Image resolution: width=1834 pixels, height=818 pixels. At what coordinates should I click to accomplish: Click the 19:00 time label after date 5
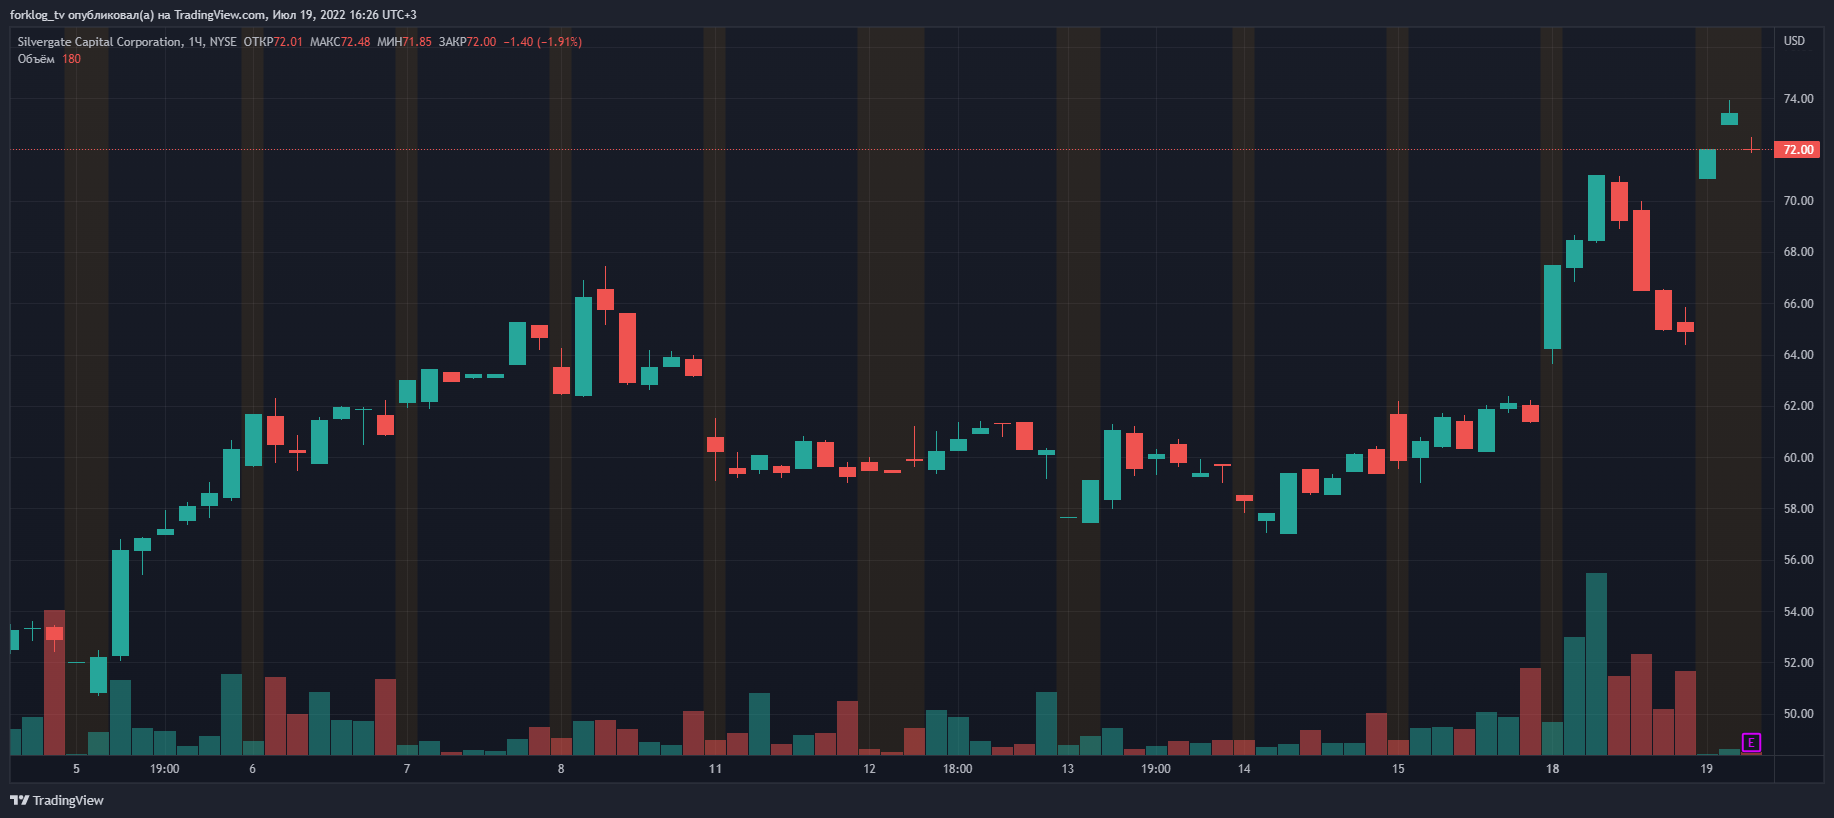[x=165, y=769]
